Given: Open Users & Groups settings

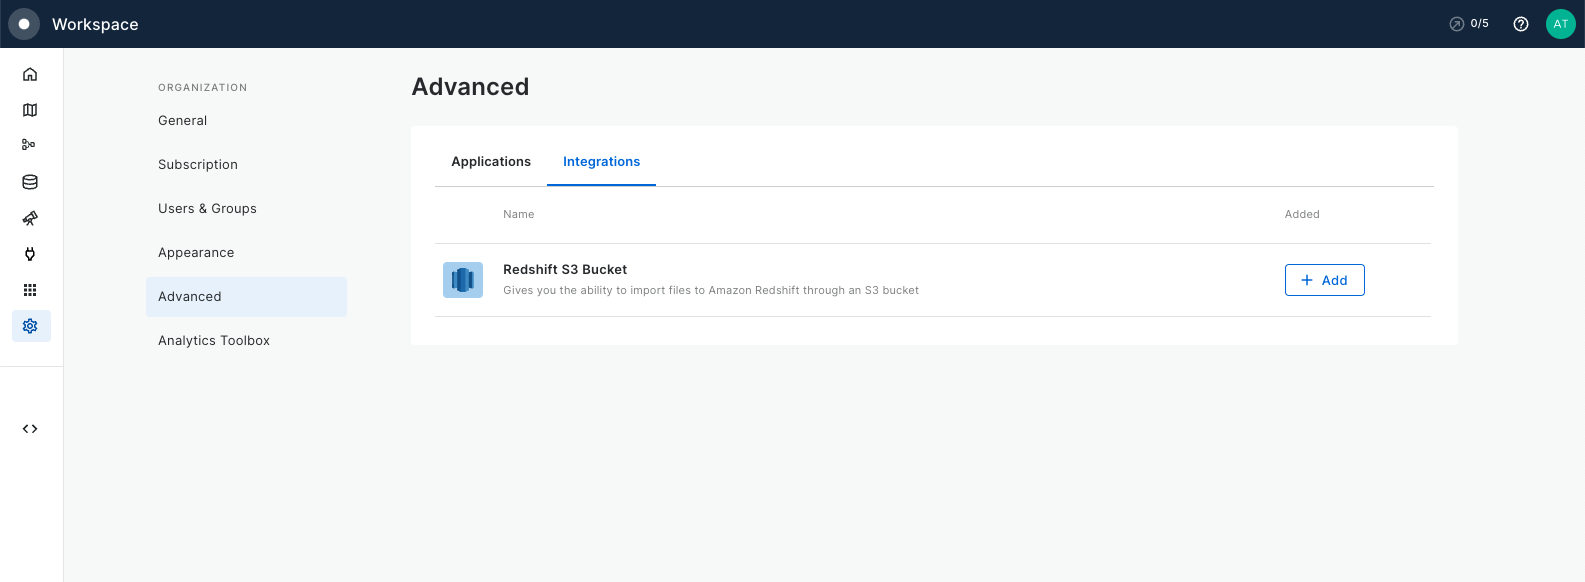Looking at the screenshot, I should point(207,209).
